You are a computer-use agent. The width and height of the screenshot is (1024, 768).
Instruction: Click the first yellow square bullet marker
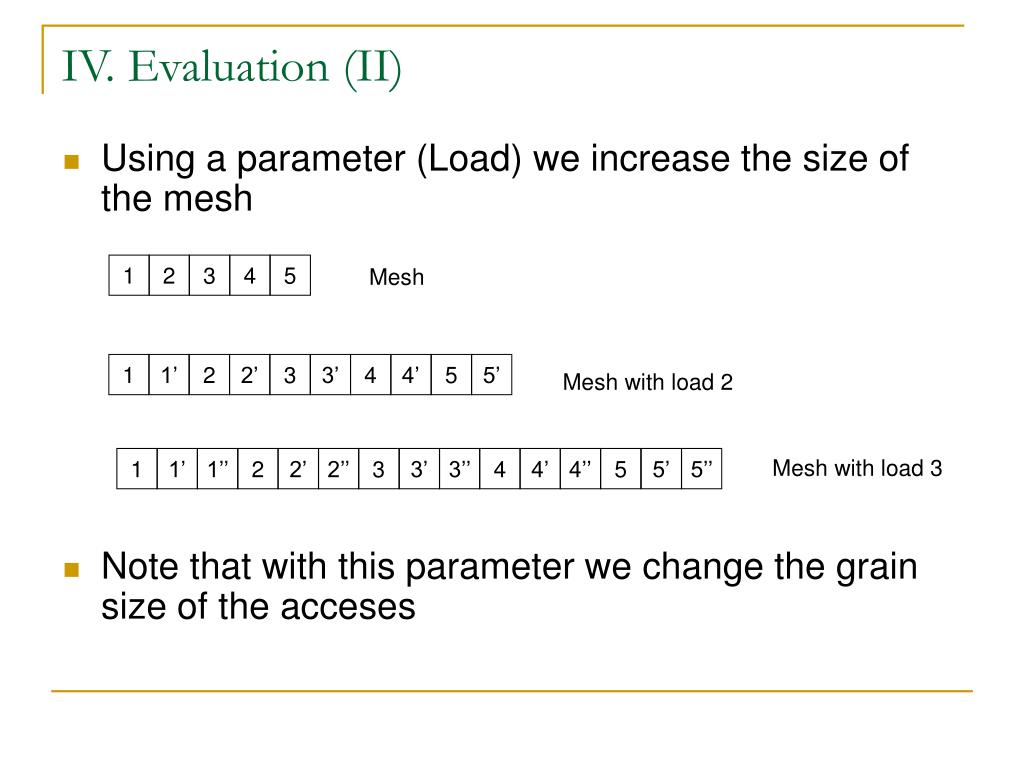(x=72, y=161)
